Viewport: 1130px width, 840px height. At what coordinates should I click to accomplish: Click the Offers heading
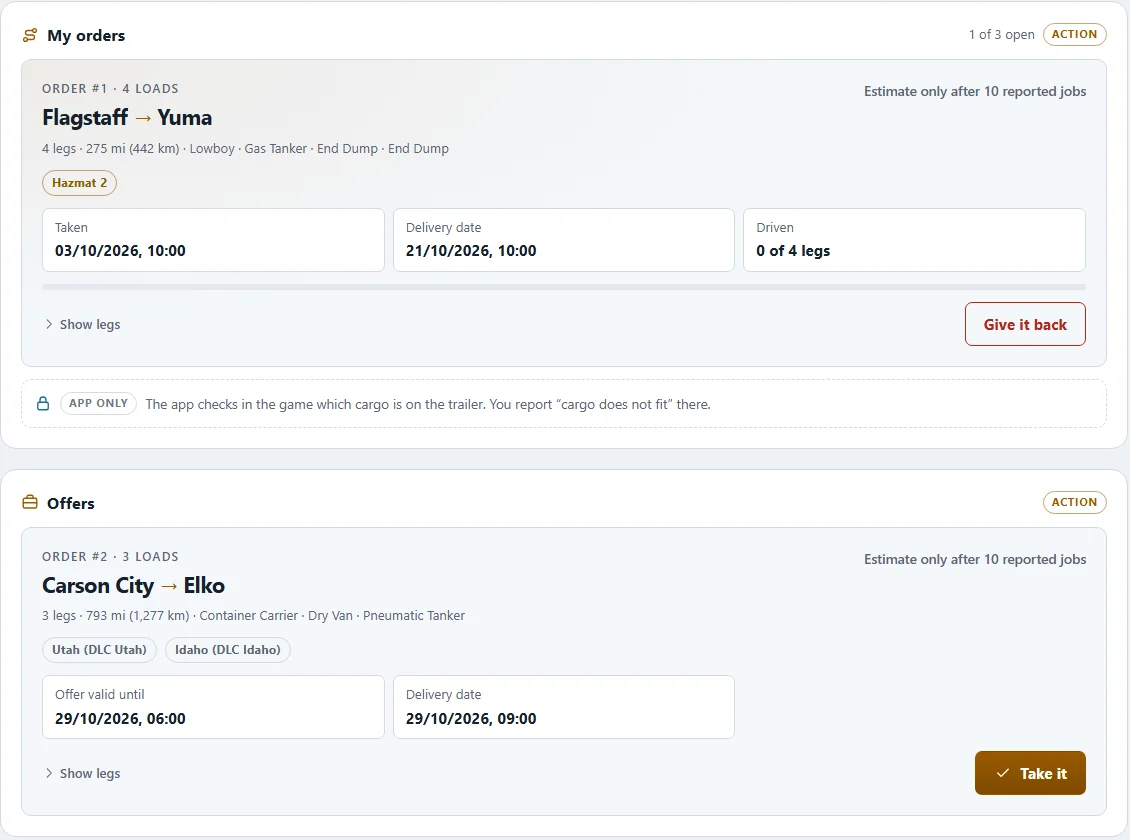71,503
